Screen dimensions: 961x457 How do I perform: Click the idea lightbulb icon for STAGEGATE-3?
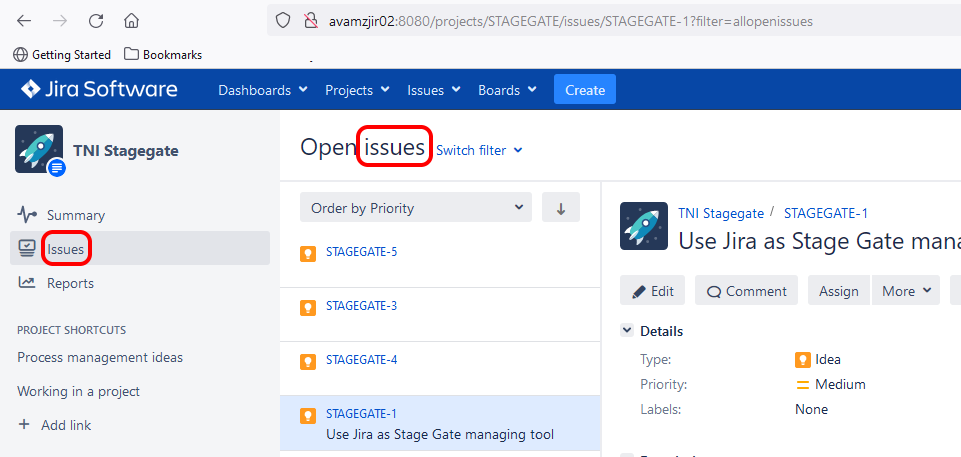pos(308,308)
